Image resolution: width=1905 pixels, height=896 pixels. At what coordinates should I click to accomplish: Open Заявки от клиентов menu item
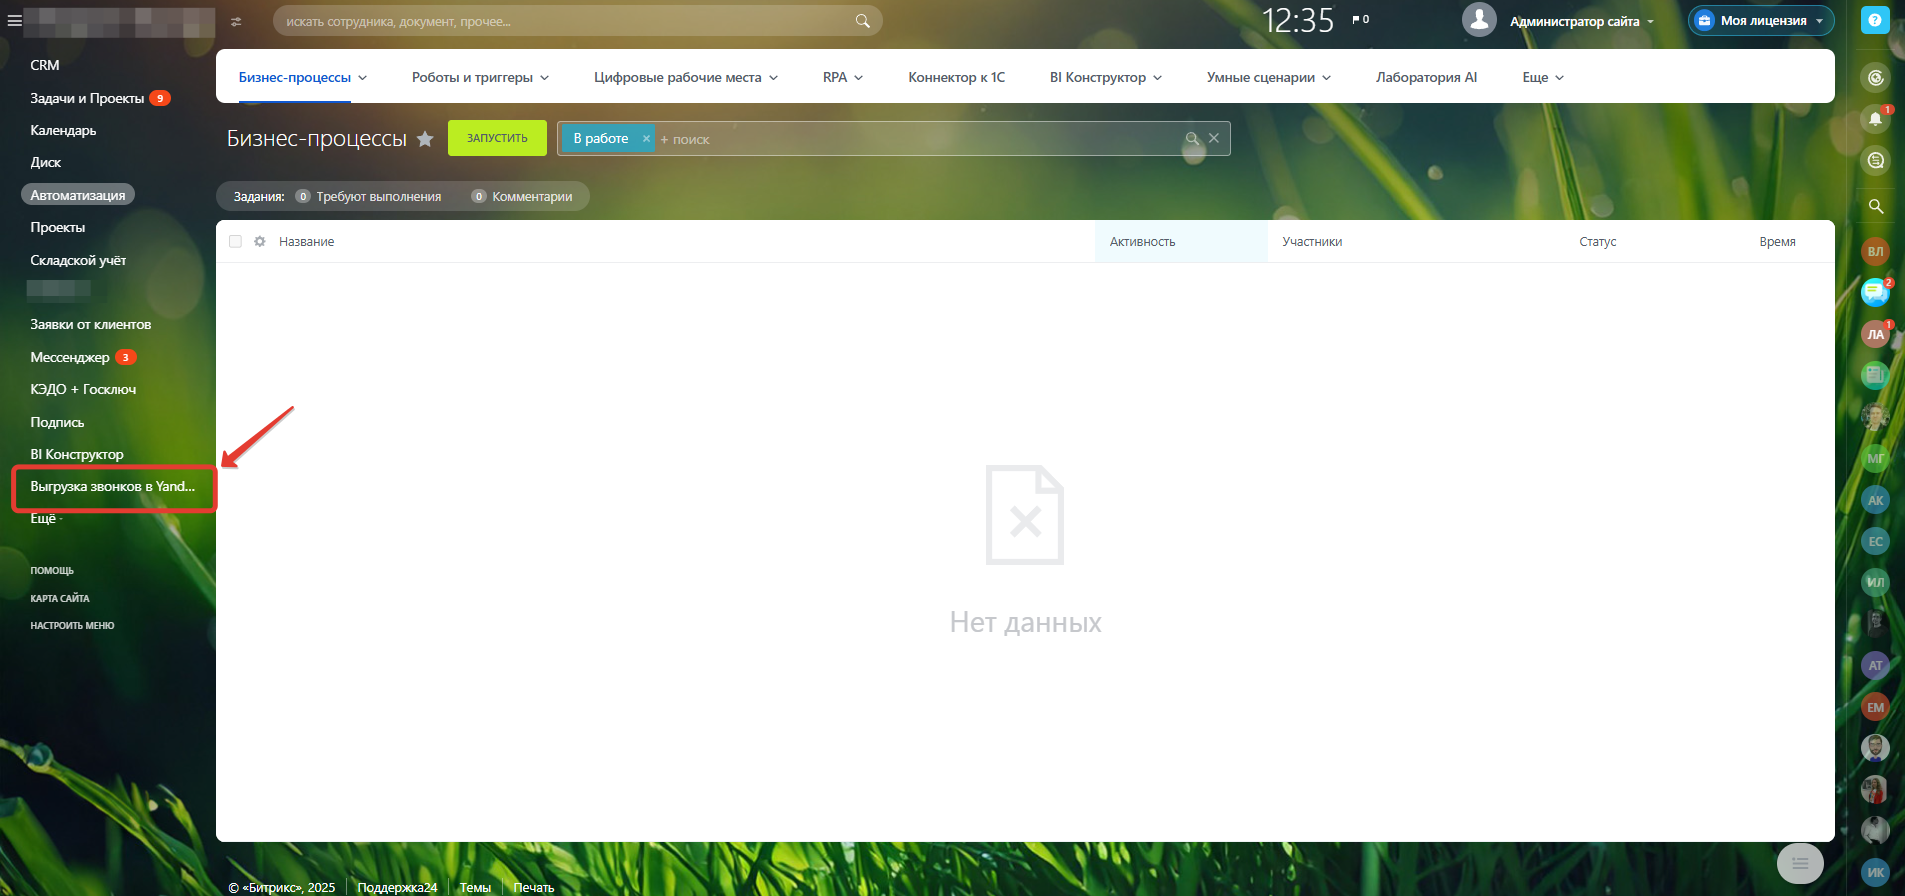(91, 324)
